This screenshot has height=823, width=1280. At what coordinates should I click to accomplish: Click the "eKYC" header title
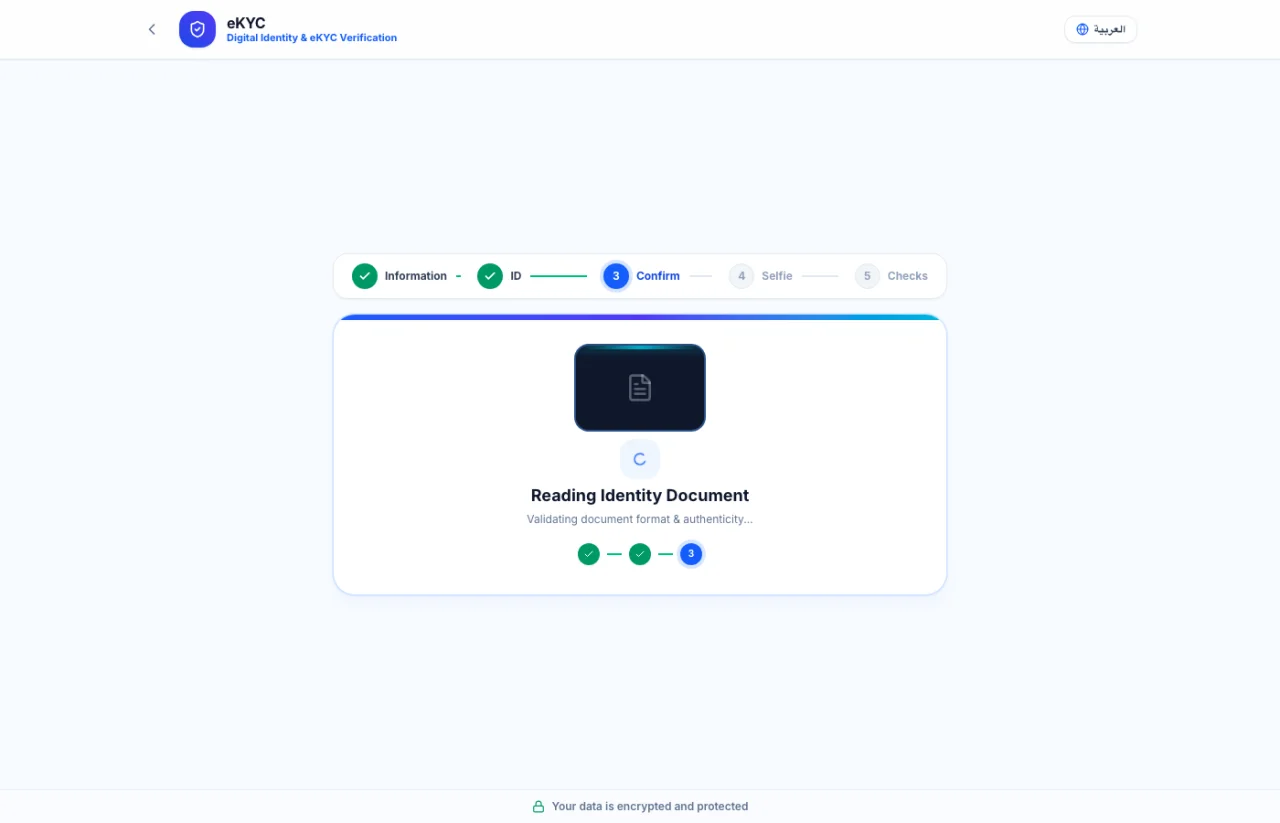(x=246, y=23)
